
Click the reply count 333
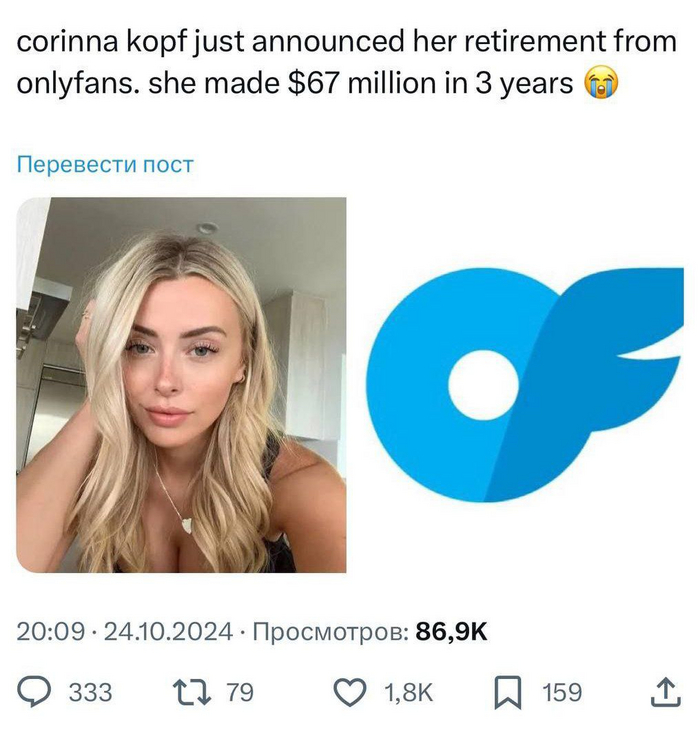tap(91, 692)
